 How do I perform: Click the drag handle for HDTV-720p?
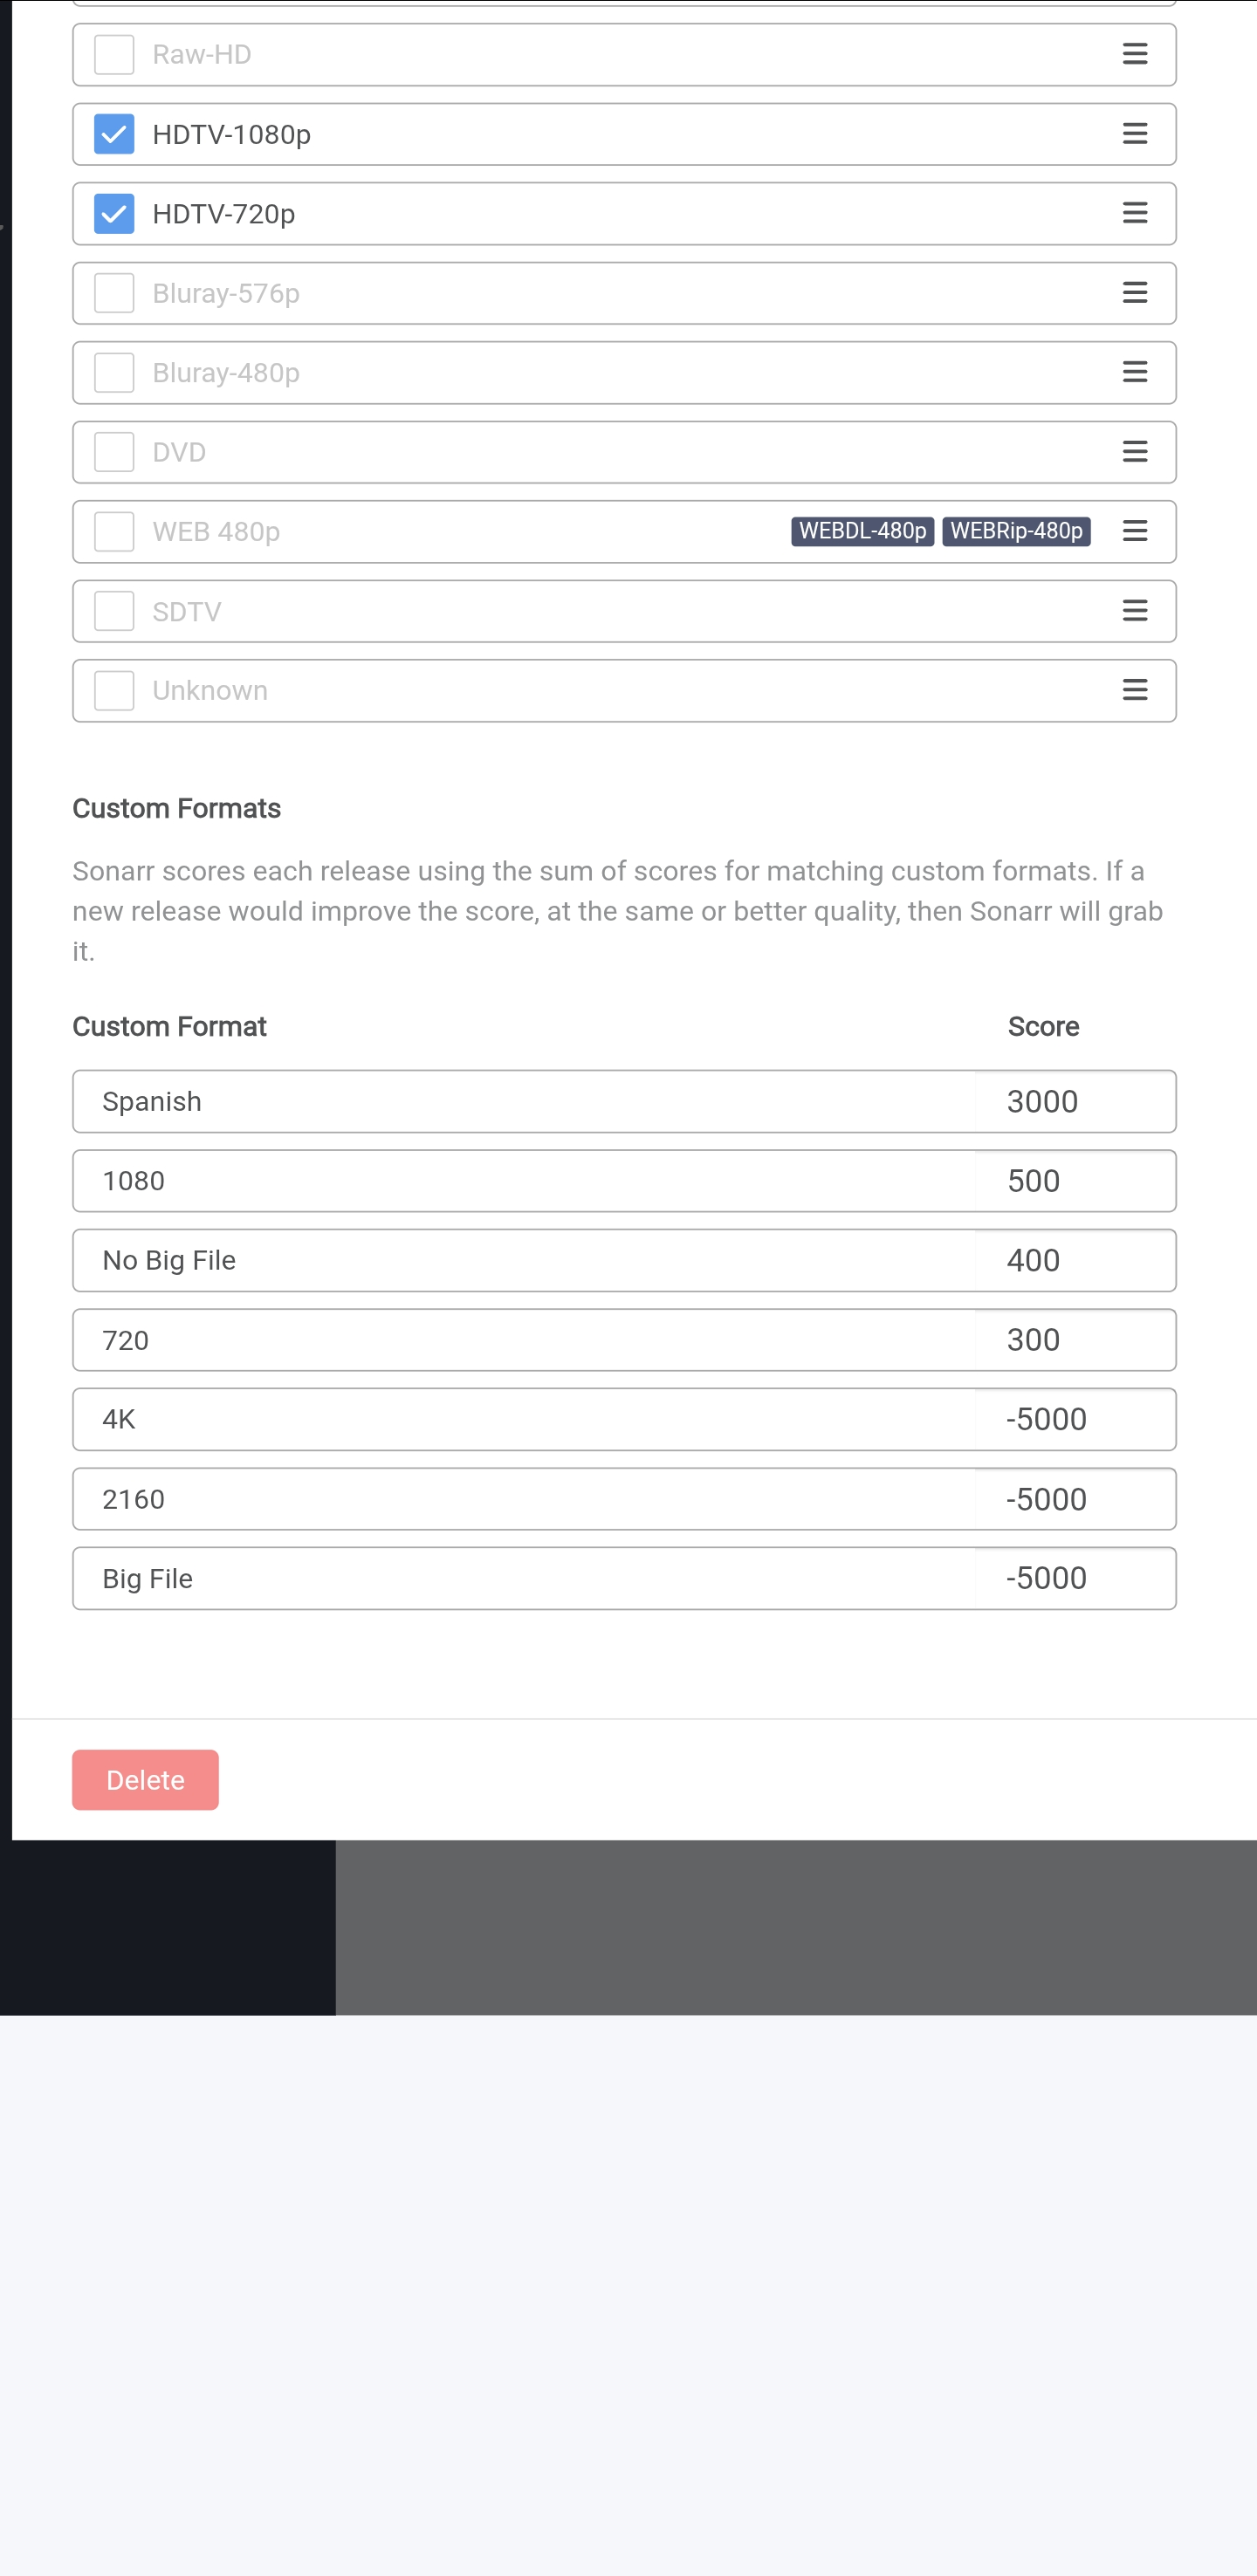pyautogui.click(x=1134, y=213)
